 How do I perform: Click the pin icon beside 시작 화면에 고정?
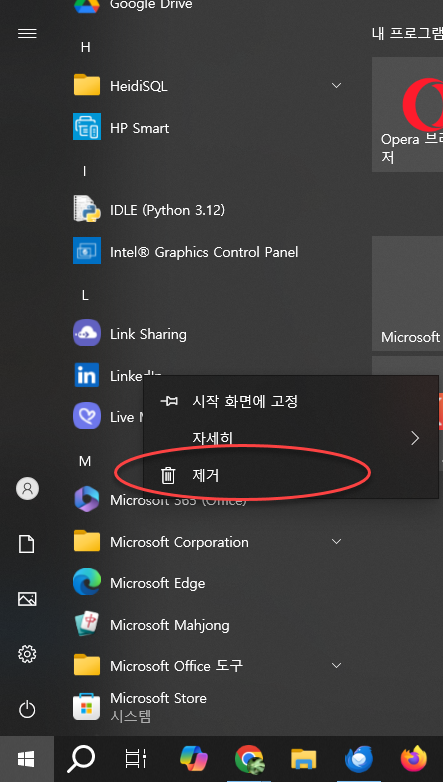click(x=169, y=401)
